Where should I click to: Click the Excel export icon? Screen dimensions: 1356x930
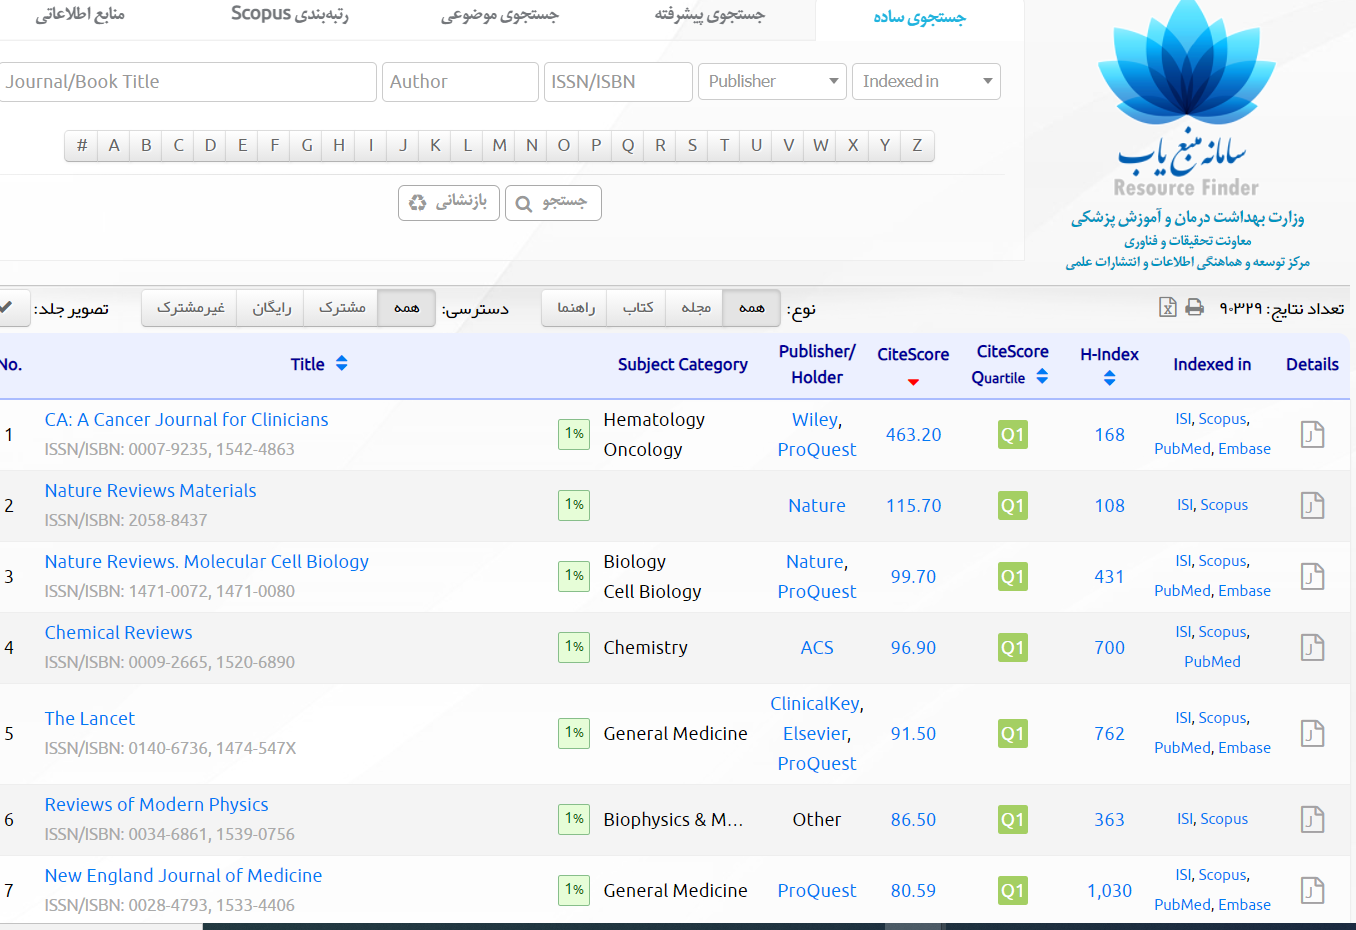(x=1167, y=308)
